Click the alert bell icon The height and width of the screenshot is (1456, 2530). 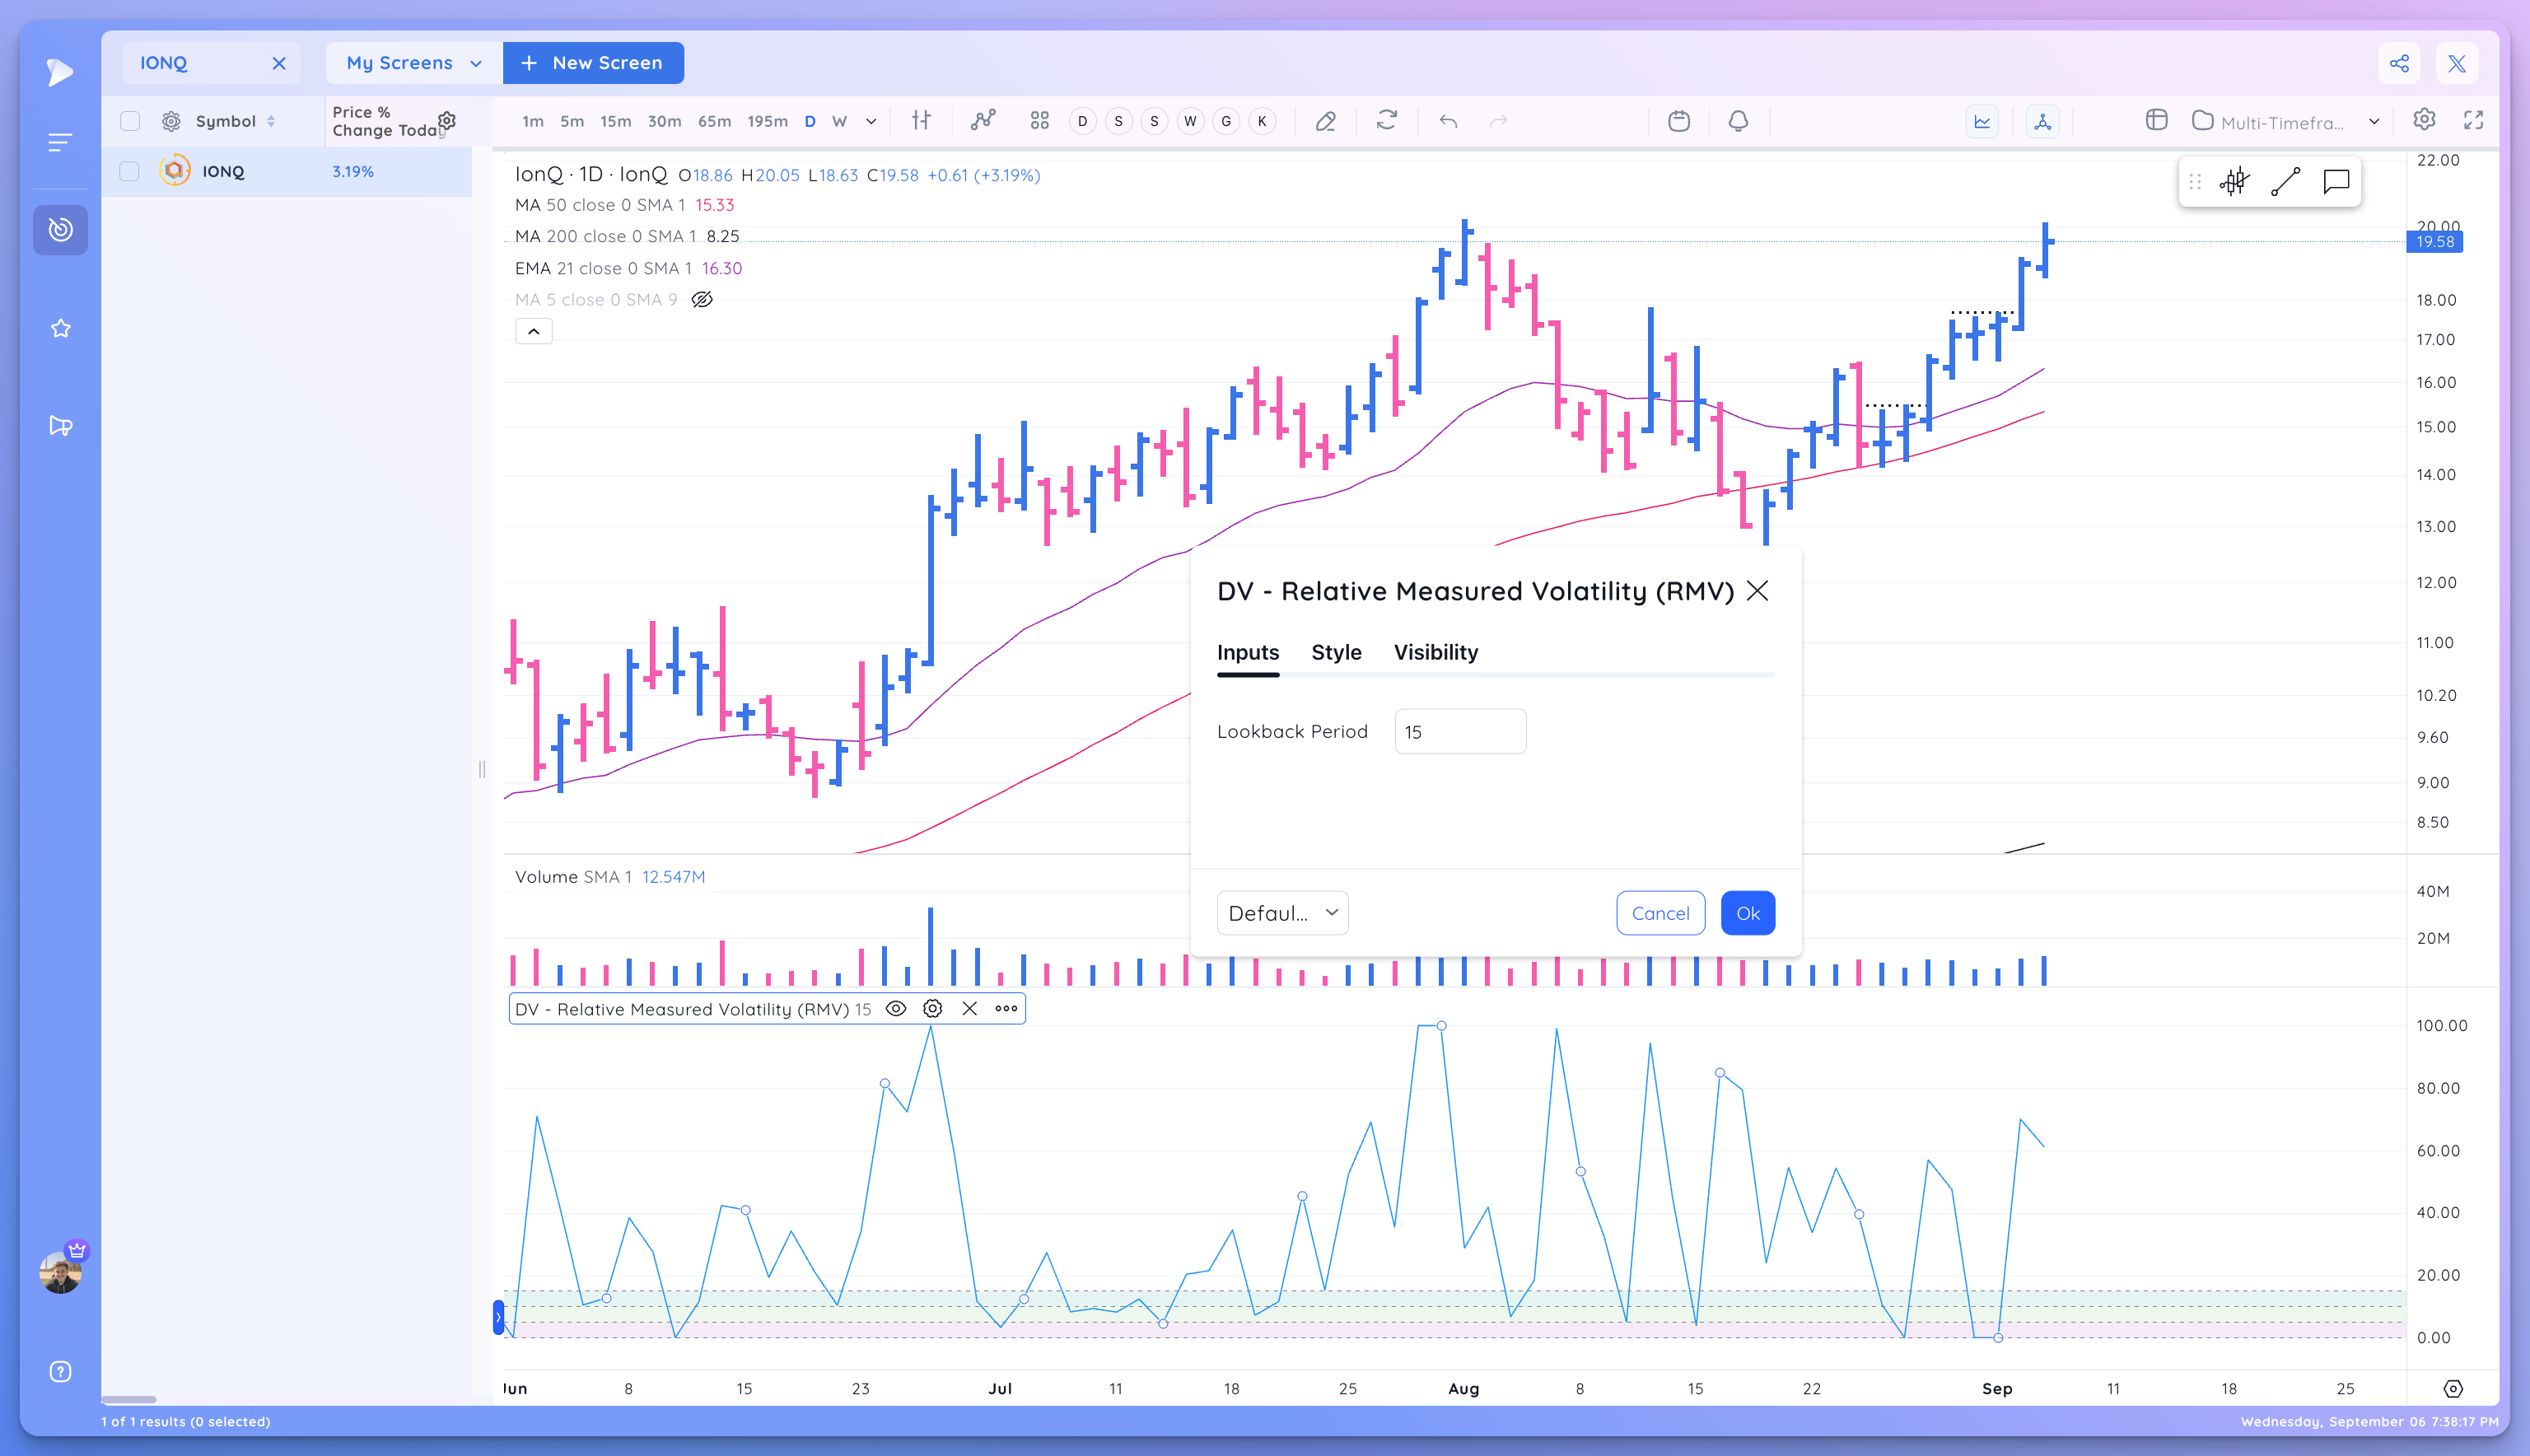pos(1738,121)
